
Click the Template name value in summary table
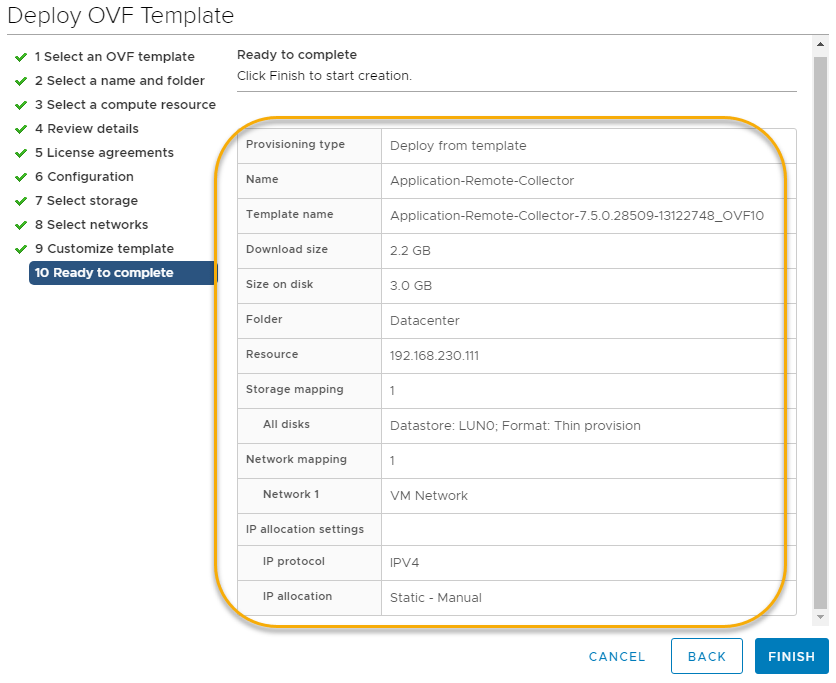point(577,215)
